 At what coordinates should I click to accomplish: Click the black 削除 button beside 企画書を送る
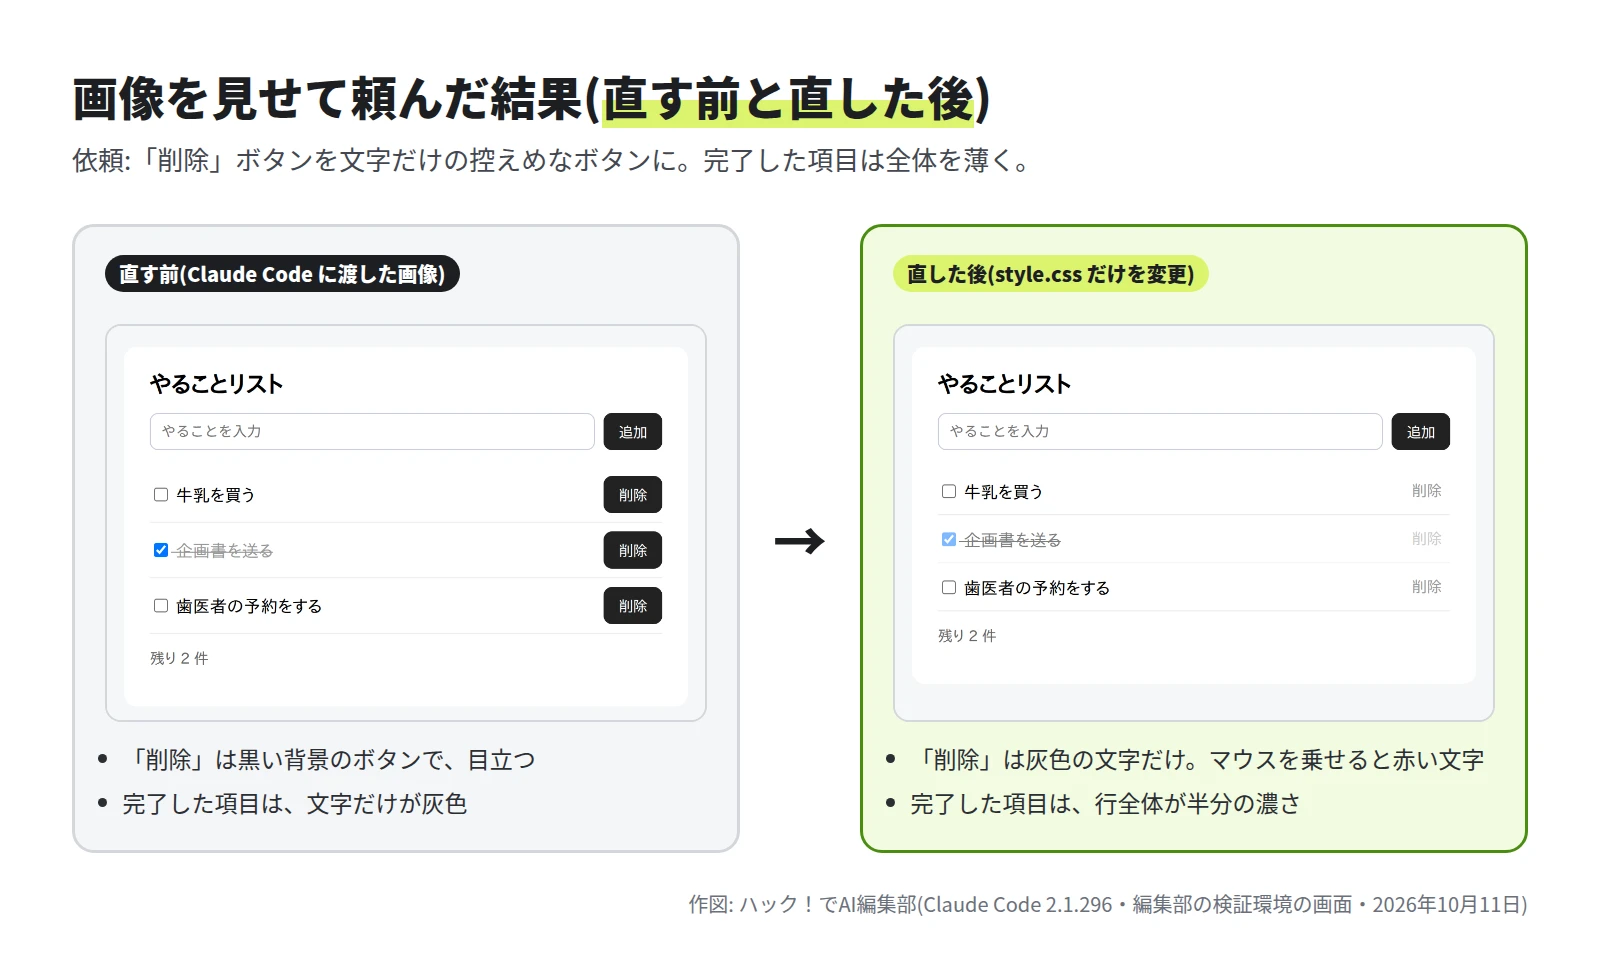633,550
